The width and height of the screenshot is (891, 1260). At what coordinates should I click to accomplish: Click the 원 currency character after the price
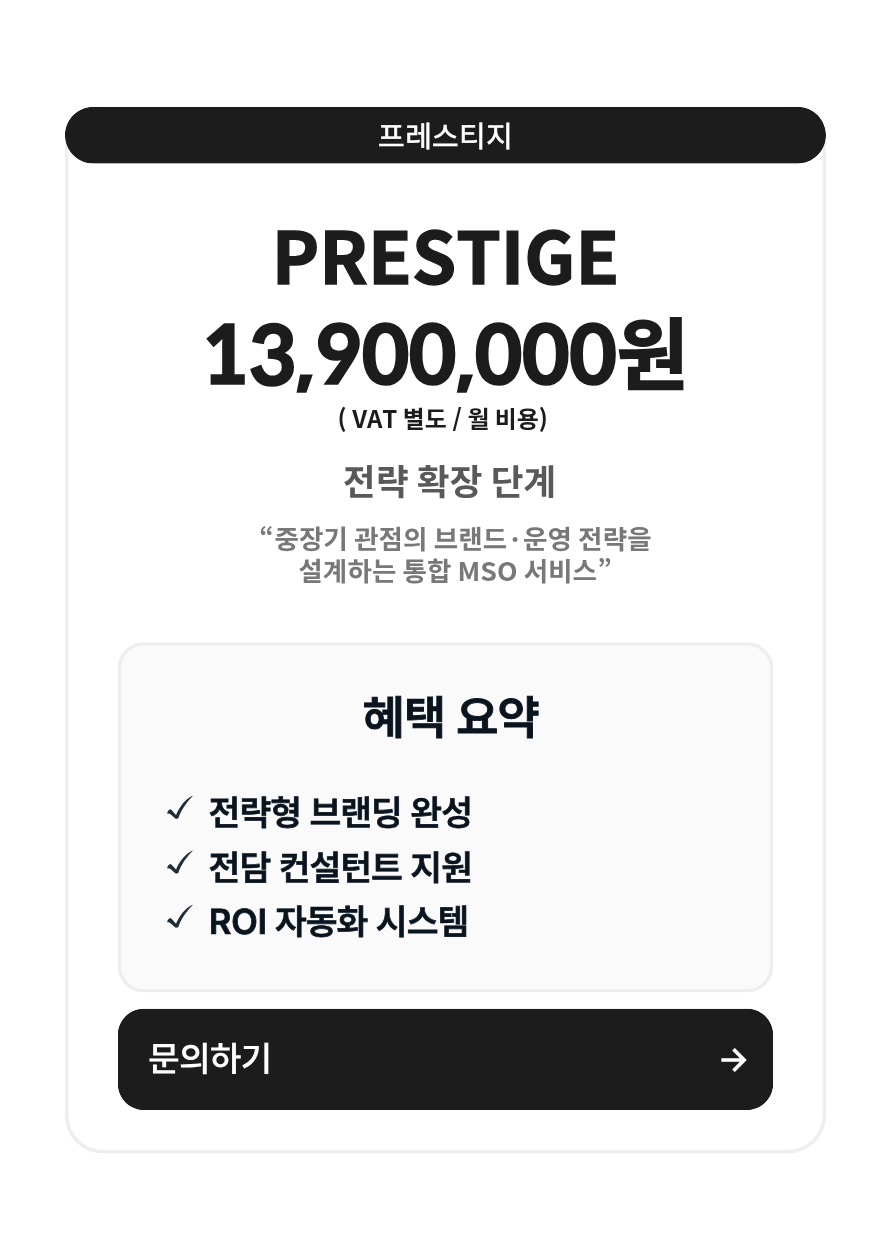[x=652, y=356]
